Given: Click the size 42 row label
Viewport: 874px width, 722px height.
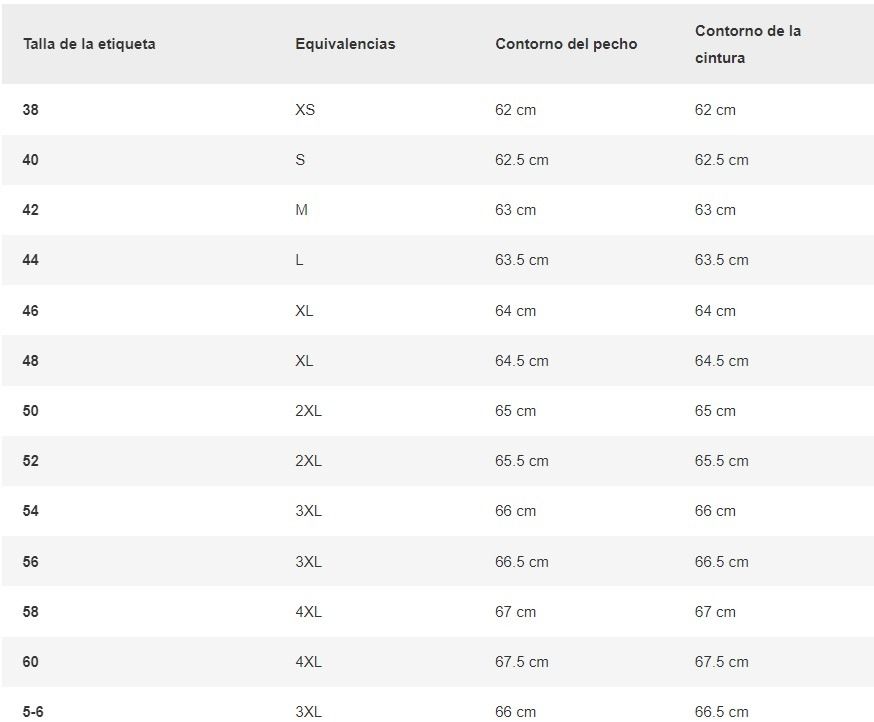Looking at the screenshot, I should 31,210.
